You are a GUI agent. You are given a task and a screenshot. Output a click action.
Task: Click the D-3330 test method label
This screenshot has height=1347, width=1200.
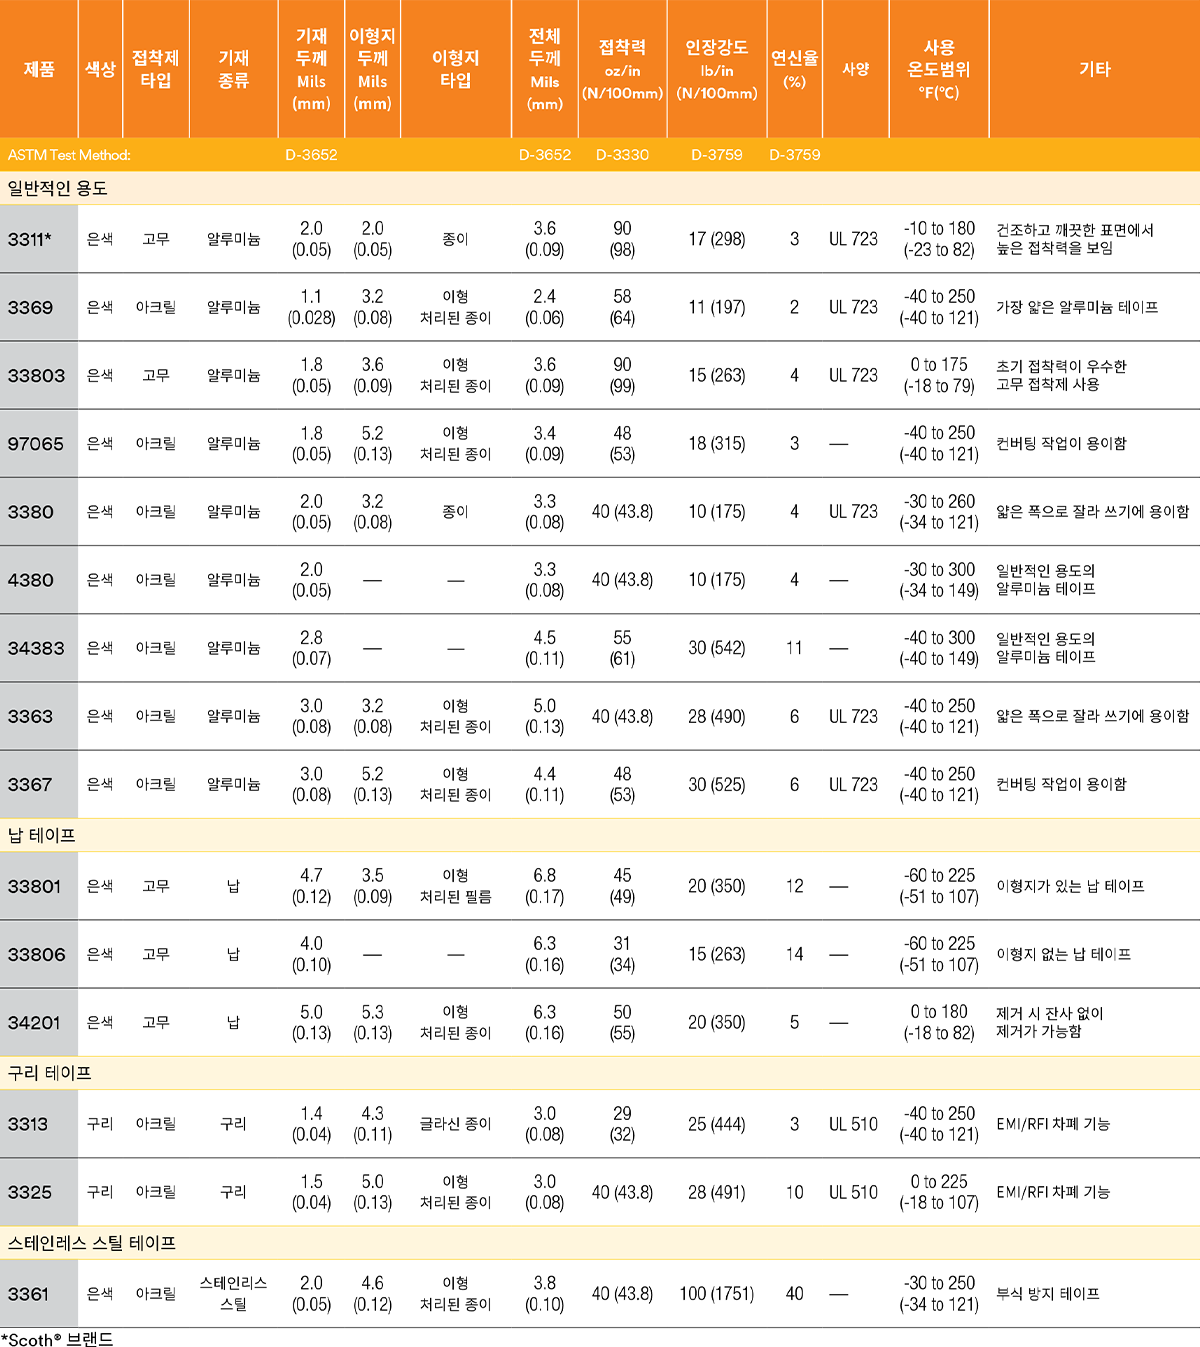622,155
